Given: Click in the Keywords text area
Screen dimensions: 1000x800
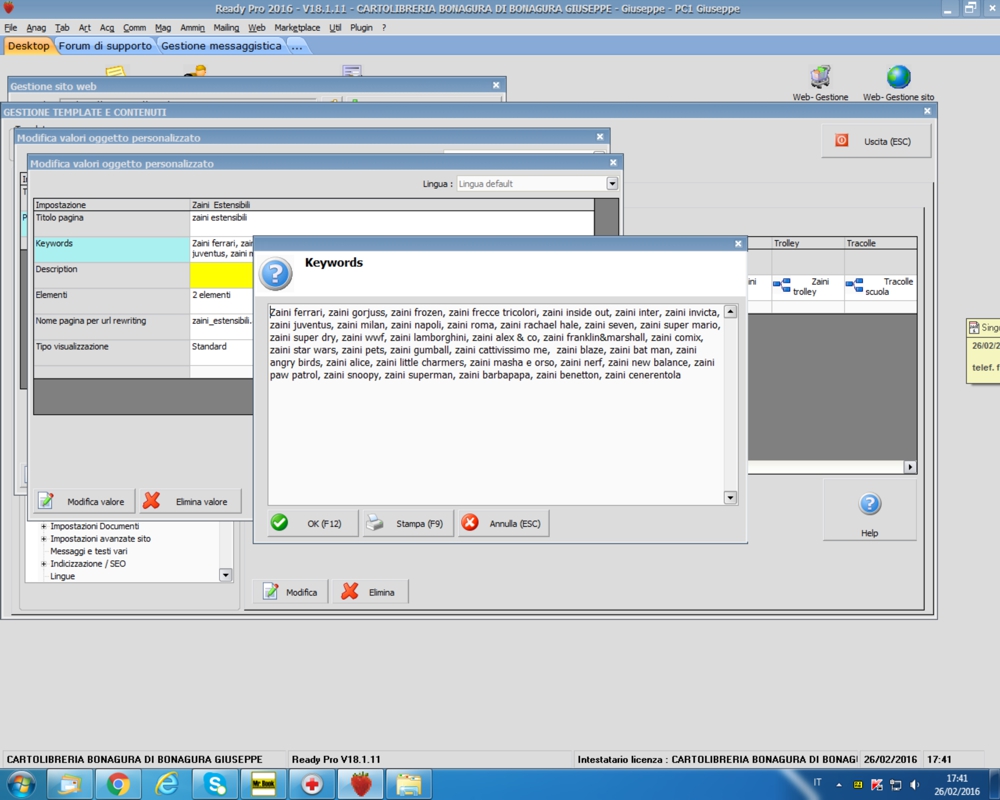Looking at the screenshot, I should click(x=496, y=404).
